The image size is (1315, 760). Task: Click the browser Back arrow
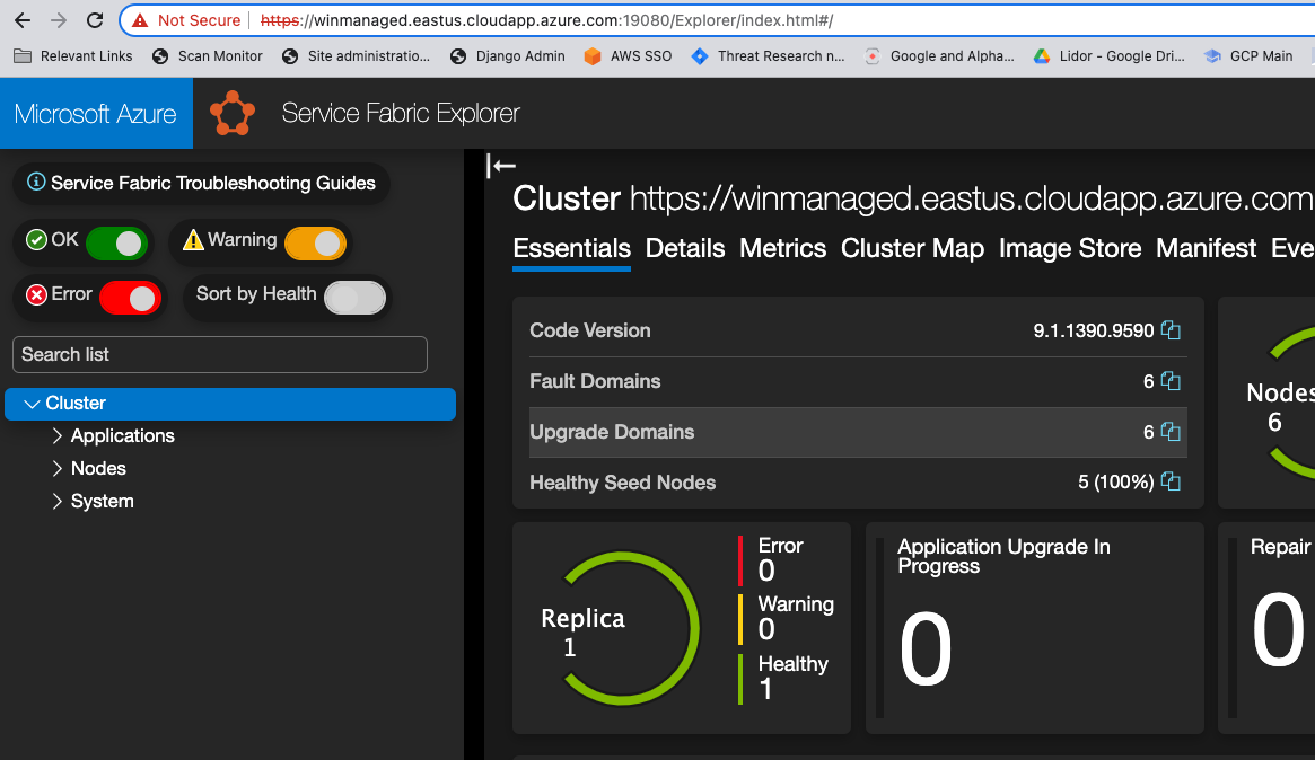coord(24,20)
